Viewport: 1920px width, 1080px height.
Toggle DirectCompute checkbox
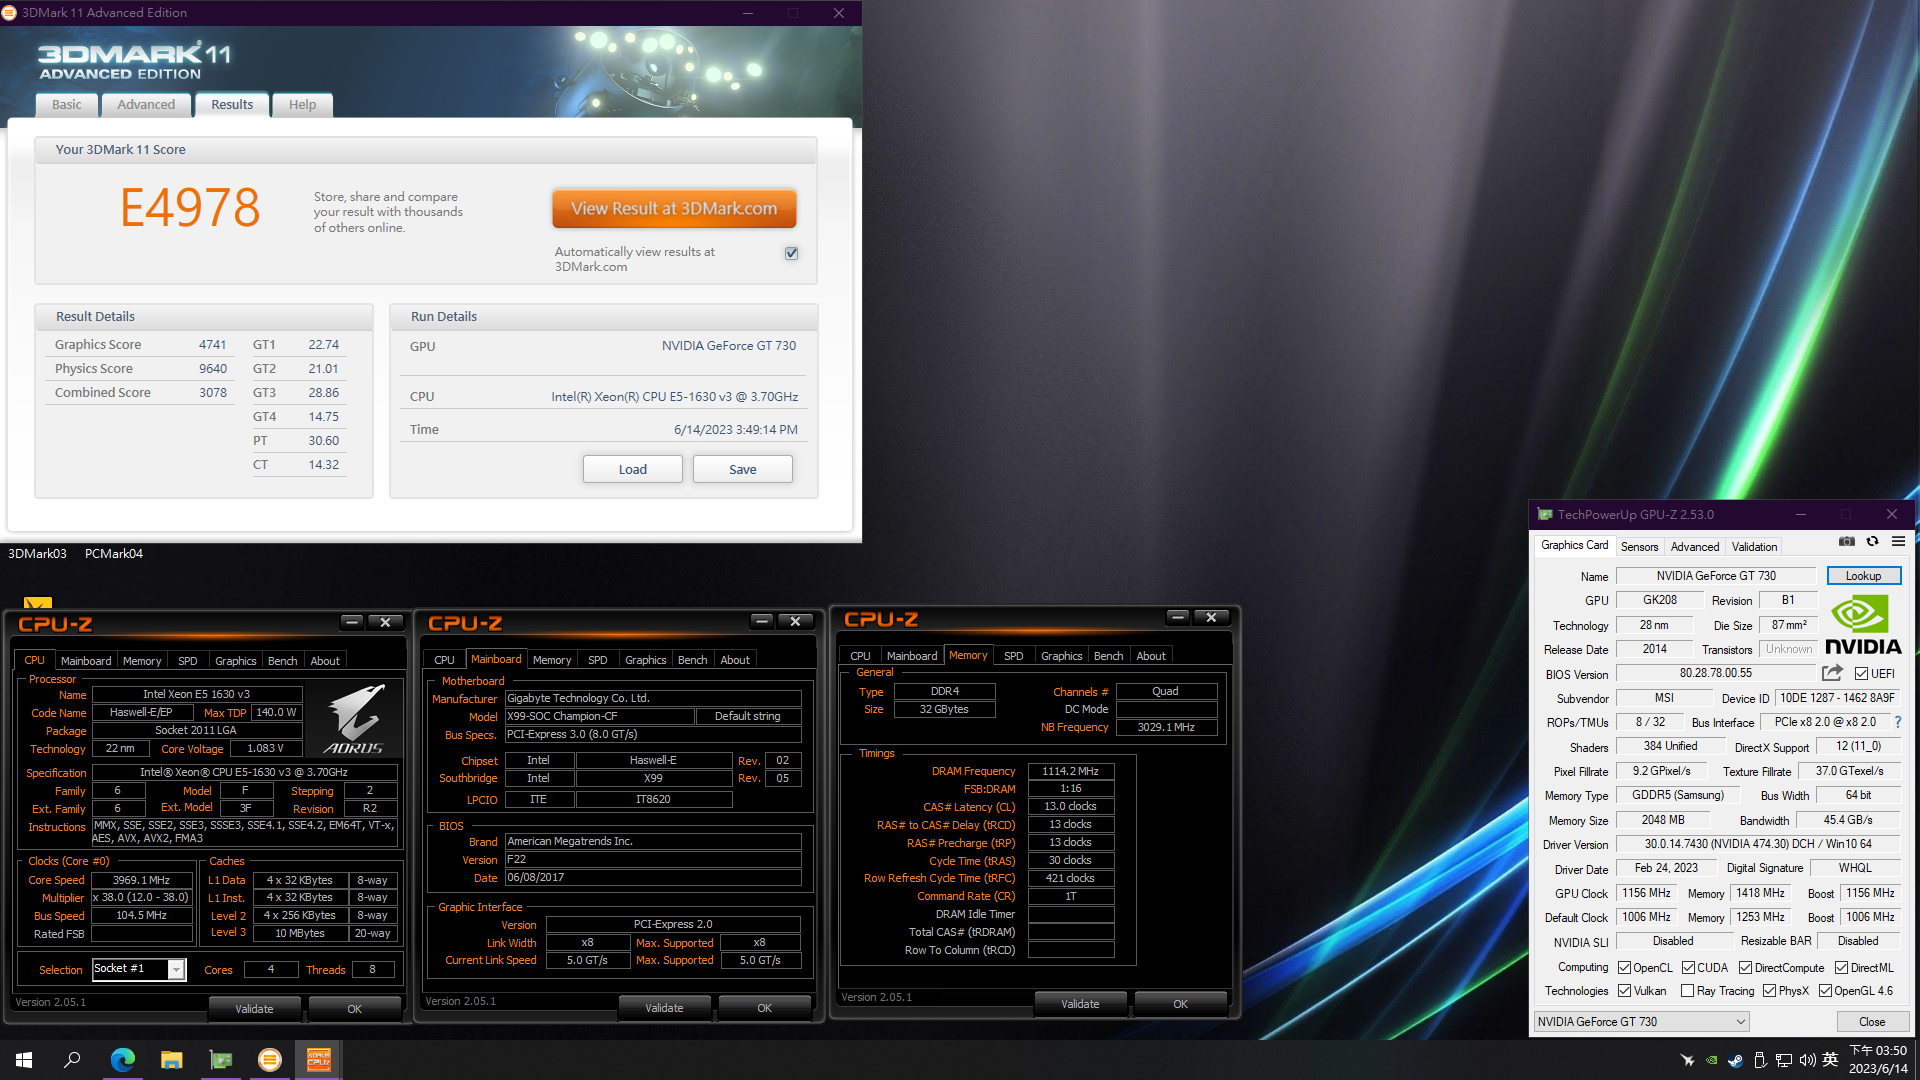tap(1745, 968)
